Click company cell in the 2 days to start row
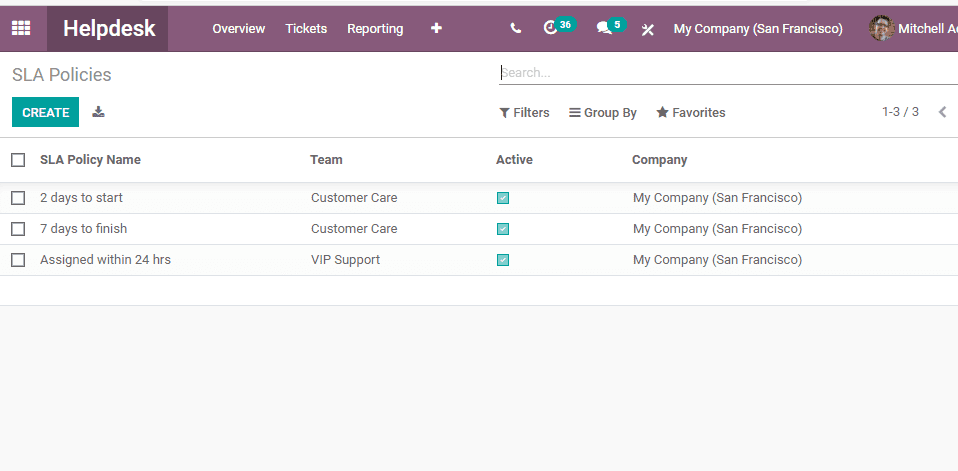Image resolution: width=958 pixels, height=471 pixels. click(x=717, y=198)
